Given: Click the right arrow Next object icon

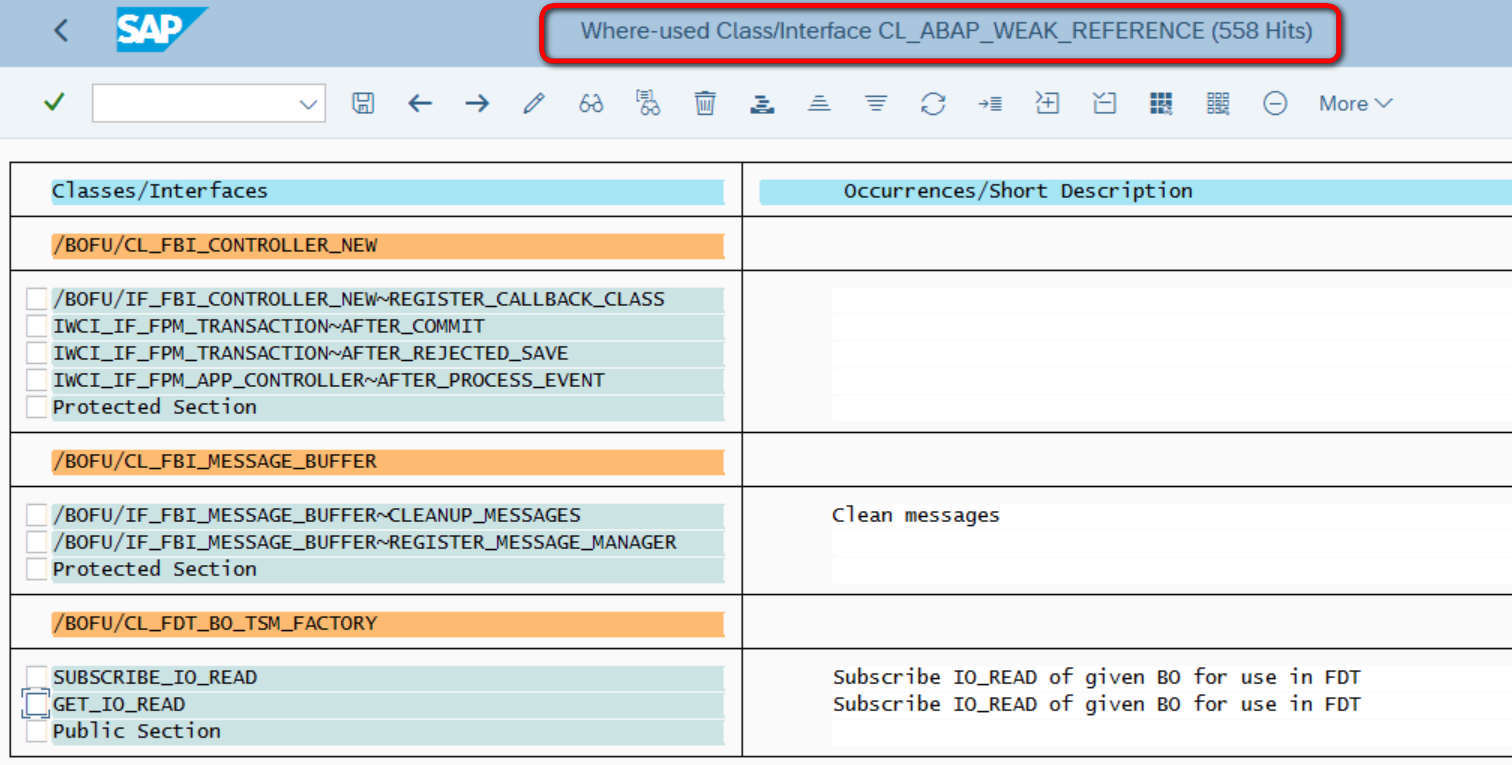Looking at the screenshot, I should click(x=477, y=103).
